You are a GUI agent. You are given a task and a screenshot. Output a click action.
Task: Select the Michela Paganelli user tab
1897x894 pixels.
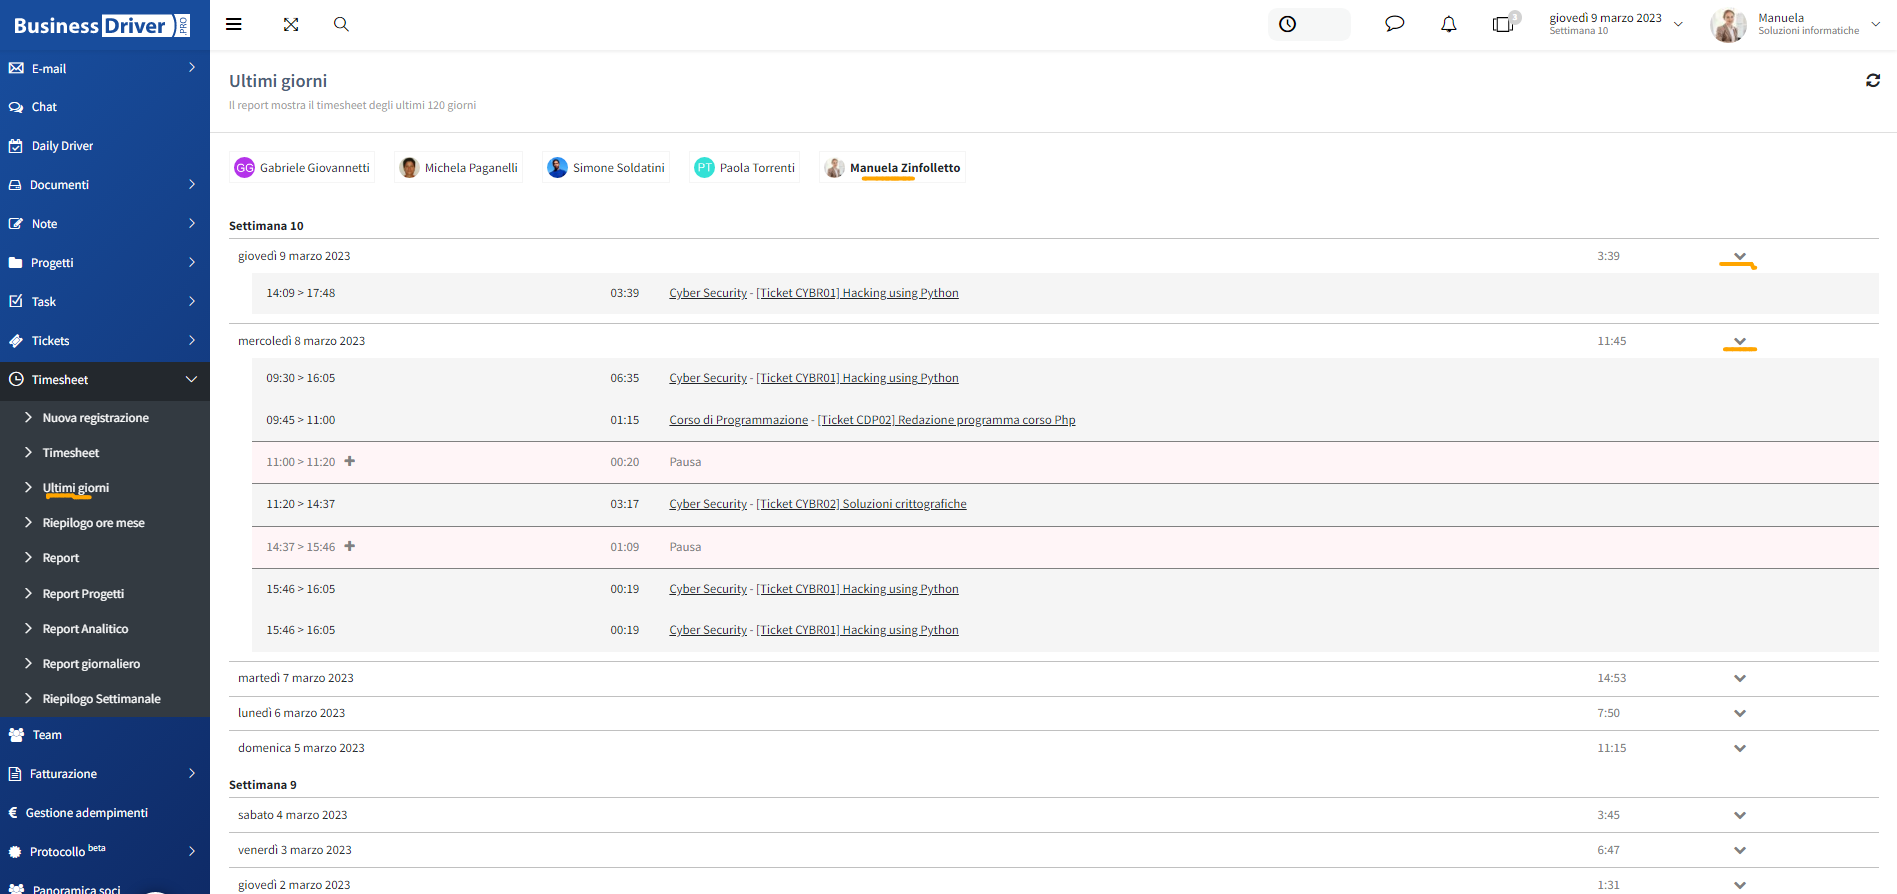click(459, 168)
